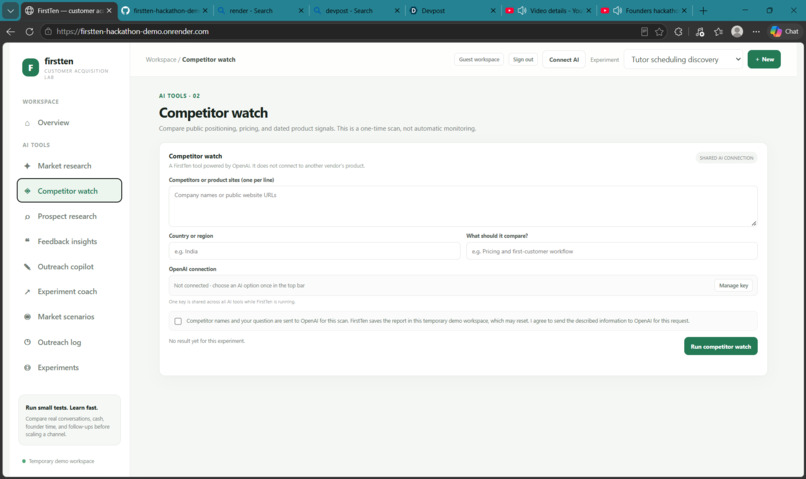The height and width of the screenshot is (479, 806).
Task: Click the Experiments icon in sidebar
Action: 27,367
